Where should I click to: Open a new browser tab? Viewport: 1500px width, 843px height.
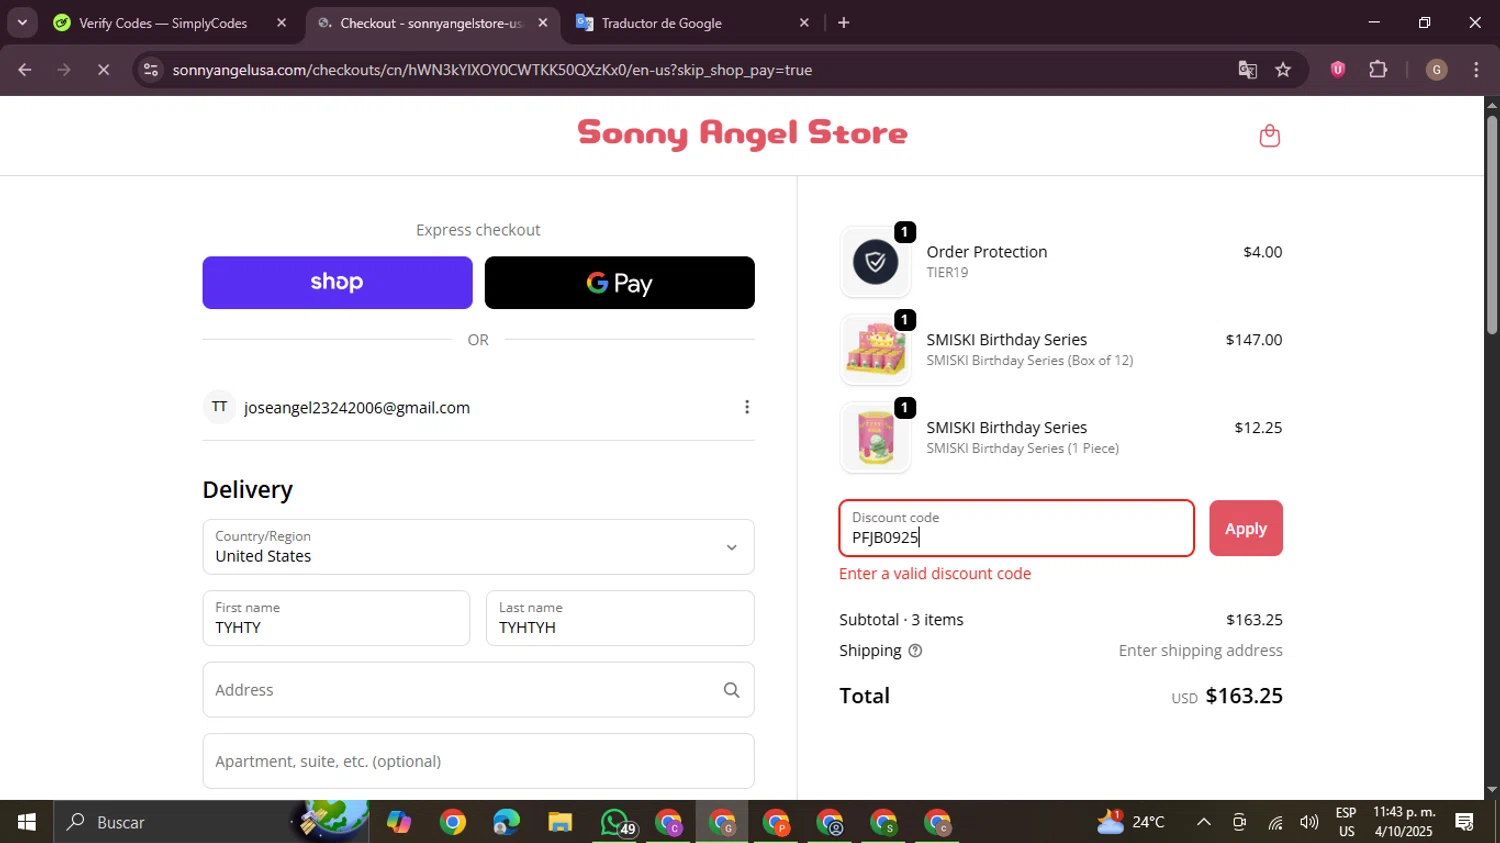[843, 22]
